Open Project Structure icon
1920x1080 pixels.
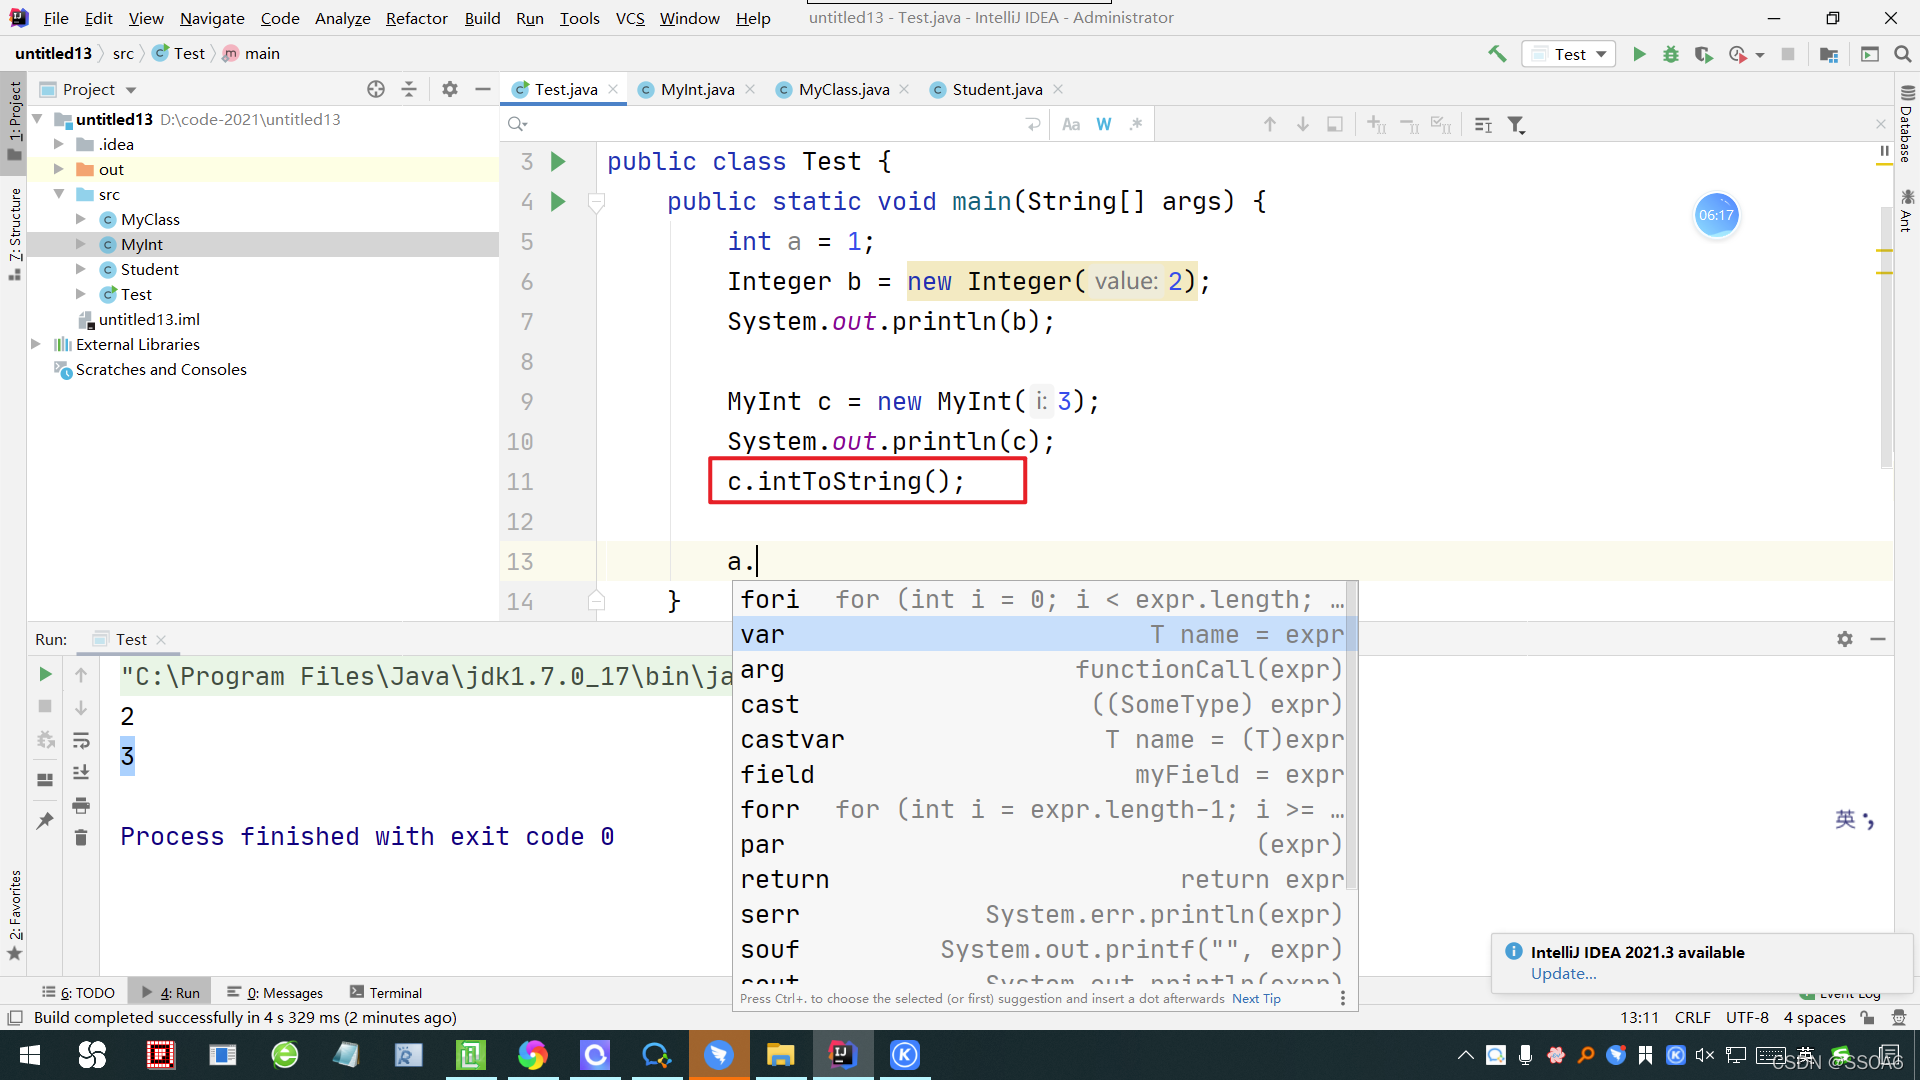[x=1829, y=54]
